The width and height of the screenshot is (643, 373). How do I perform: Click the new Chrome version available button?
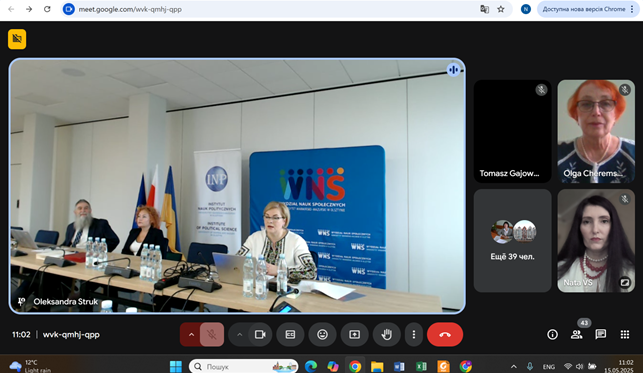[x=584, y=9]
